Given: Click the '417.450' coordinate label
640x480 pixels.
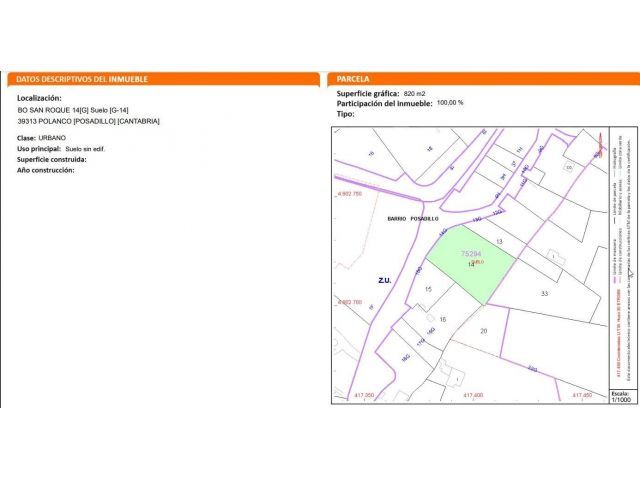Looking at the screenshot, I should point(582,396).
